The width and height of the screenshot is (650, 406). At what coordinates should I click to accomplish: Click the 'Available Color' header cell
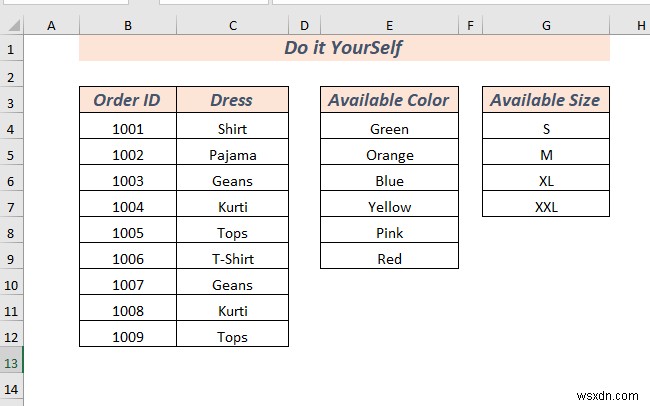point(389,100)
